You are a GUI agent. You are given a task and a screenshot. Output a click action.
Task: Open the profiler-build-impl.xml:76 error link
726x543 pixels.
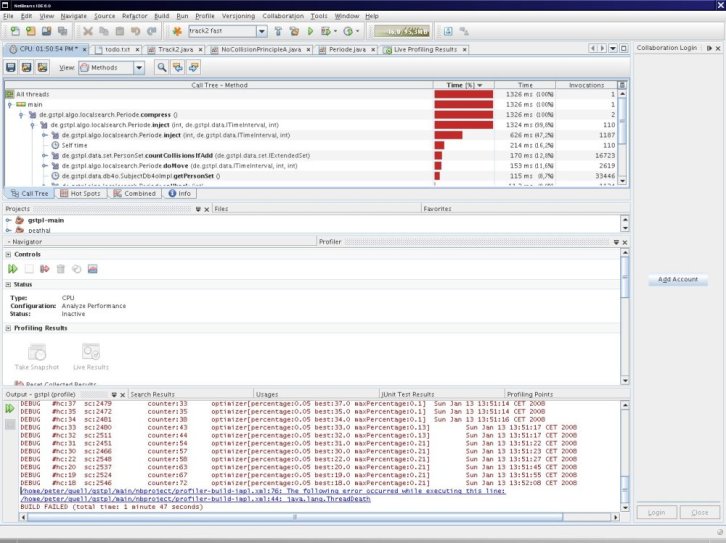tap(262, 491)
